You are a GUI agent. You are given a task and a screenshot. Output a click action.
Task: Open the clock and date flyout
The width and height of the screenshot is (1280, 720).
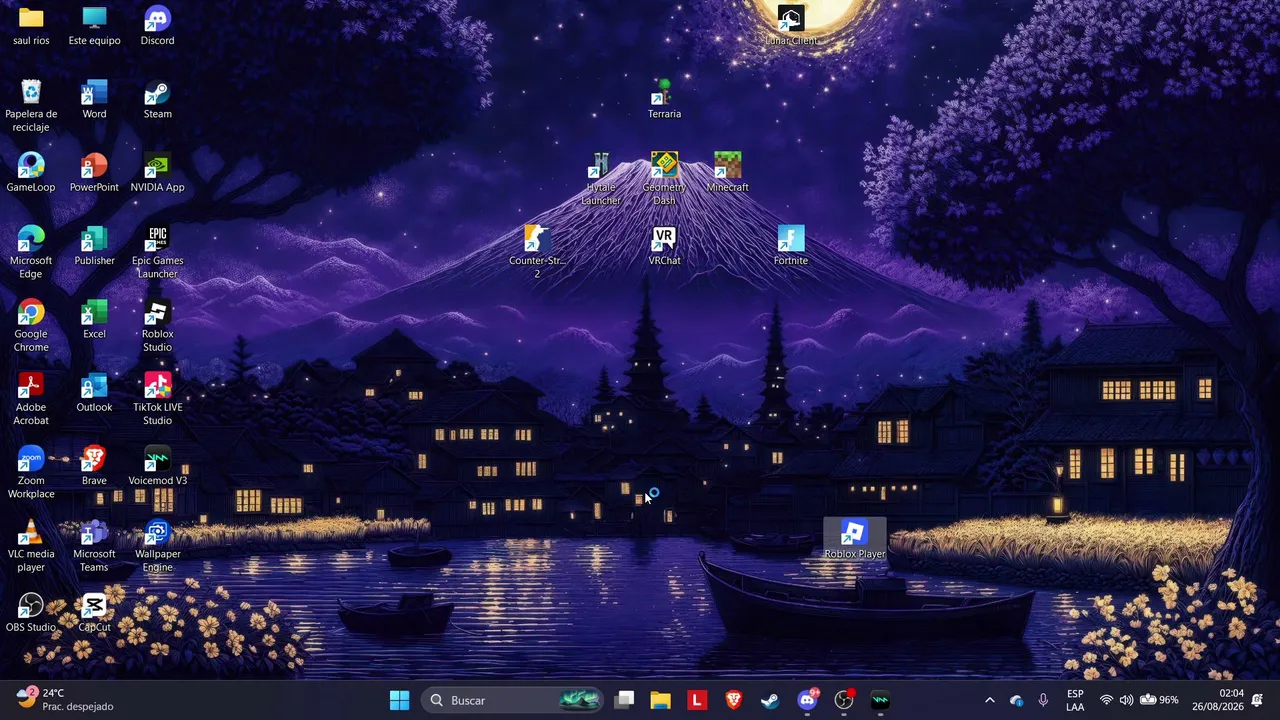1217,700
